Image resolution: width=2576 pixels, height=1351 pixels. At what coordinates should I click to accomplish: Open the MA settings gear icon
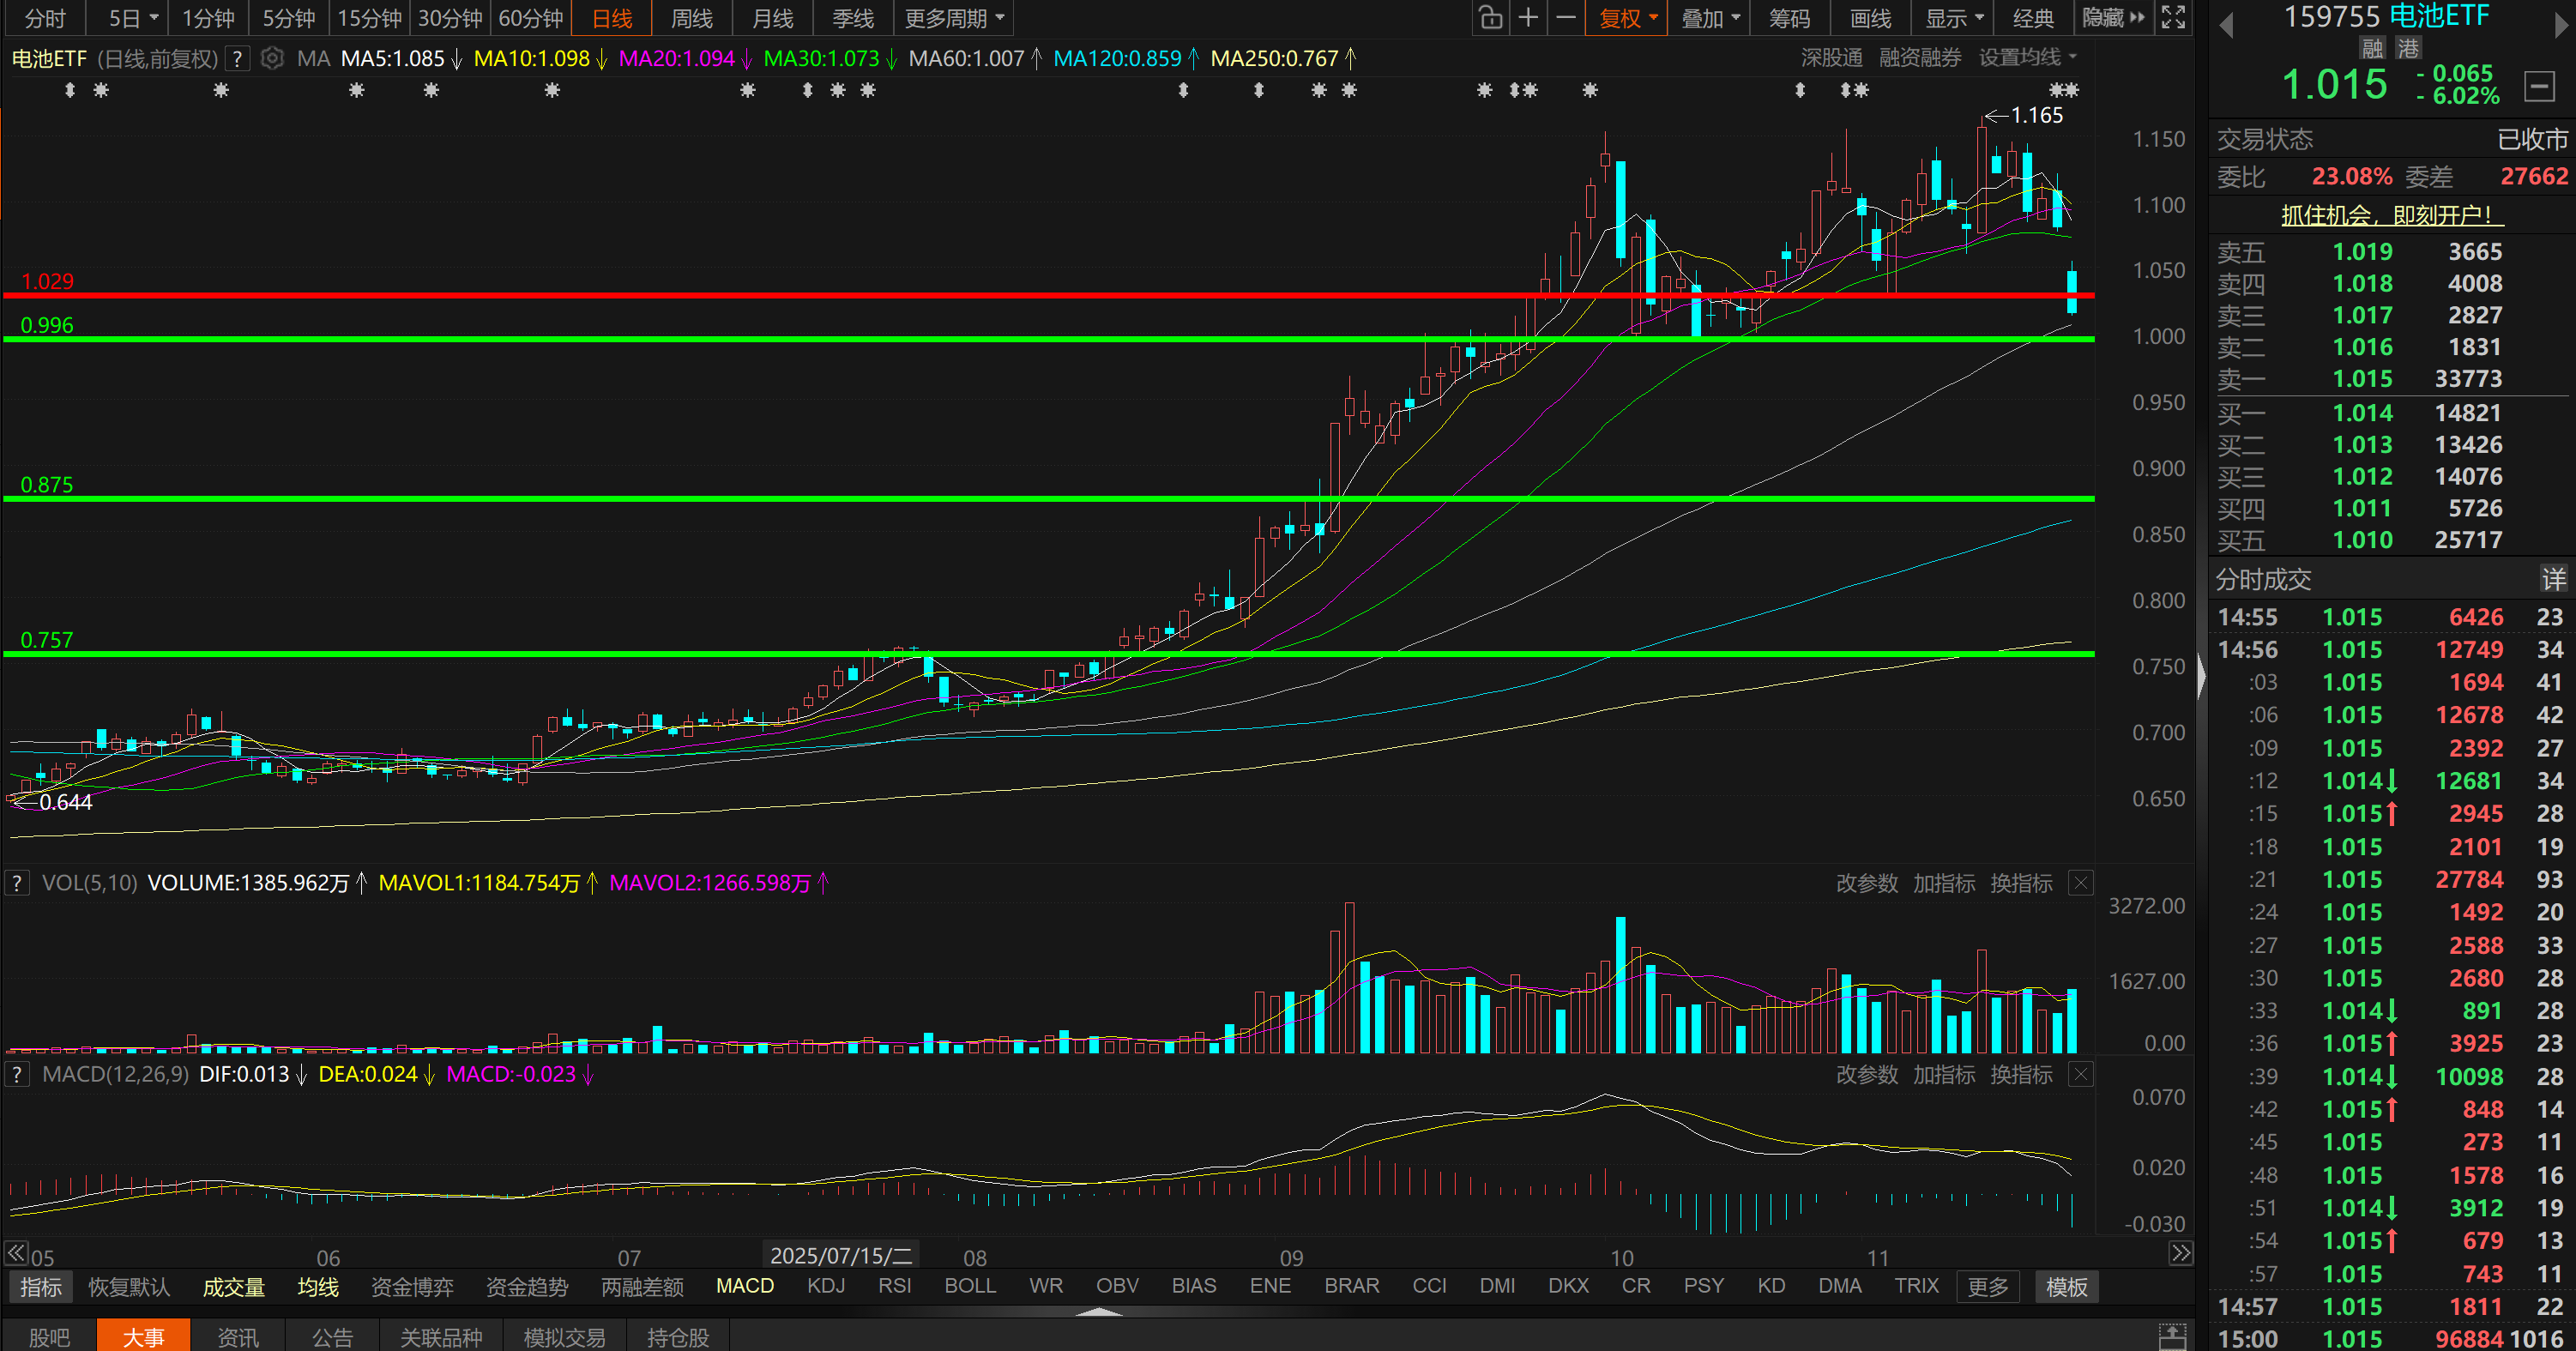(272, 59)
